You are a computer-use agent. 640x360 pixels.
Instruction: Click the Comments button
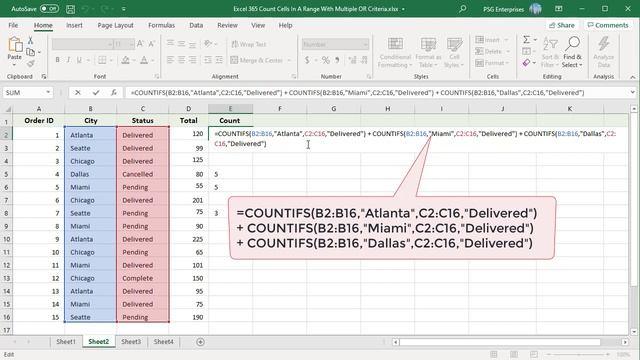click(608, 25)
